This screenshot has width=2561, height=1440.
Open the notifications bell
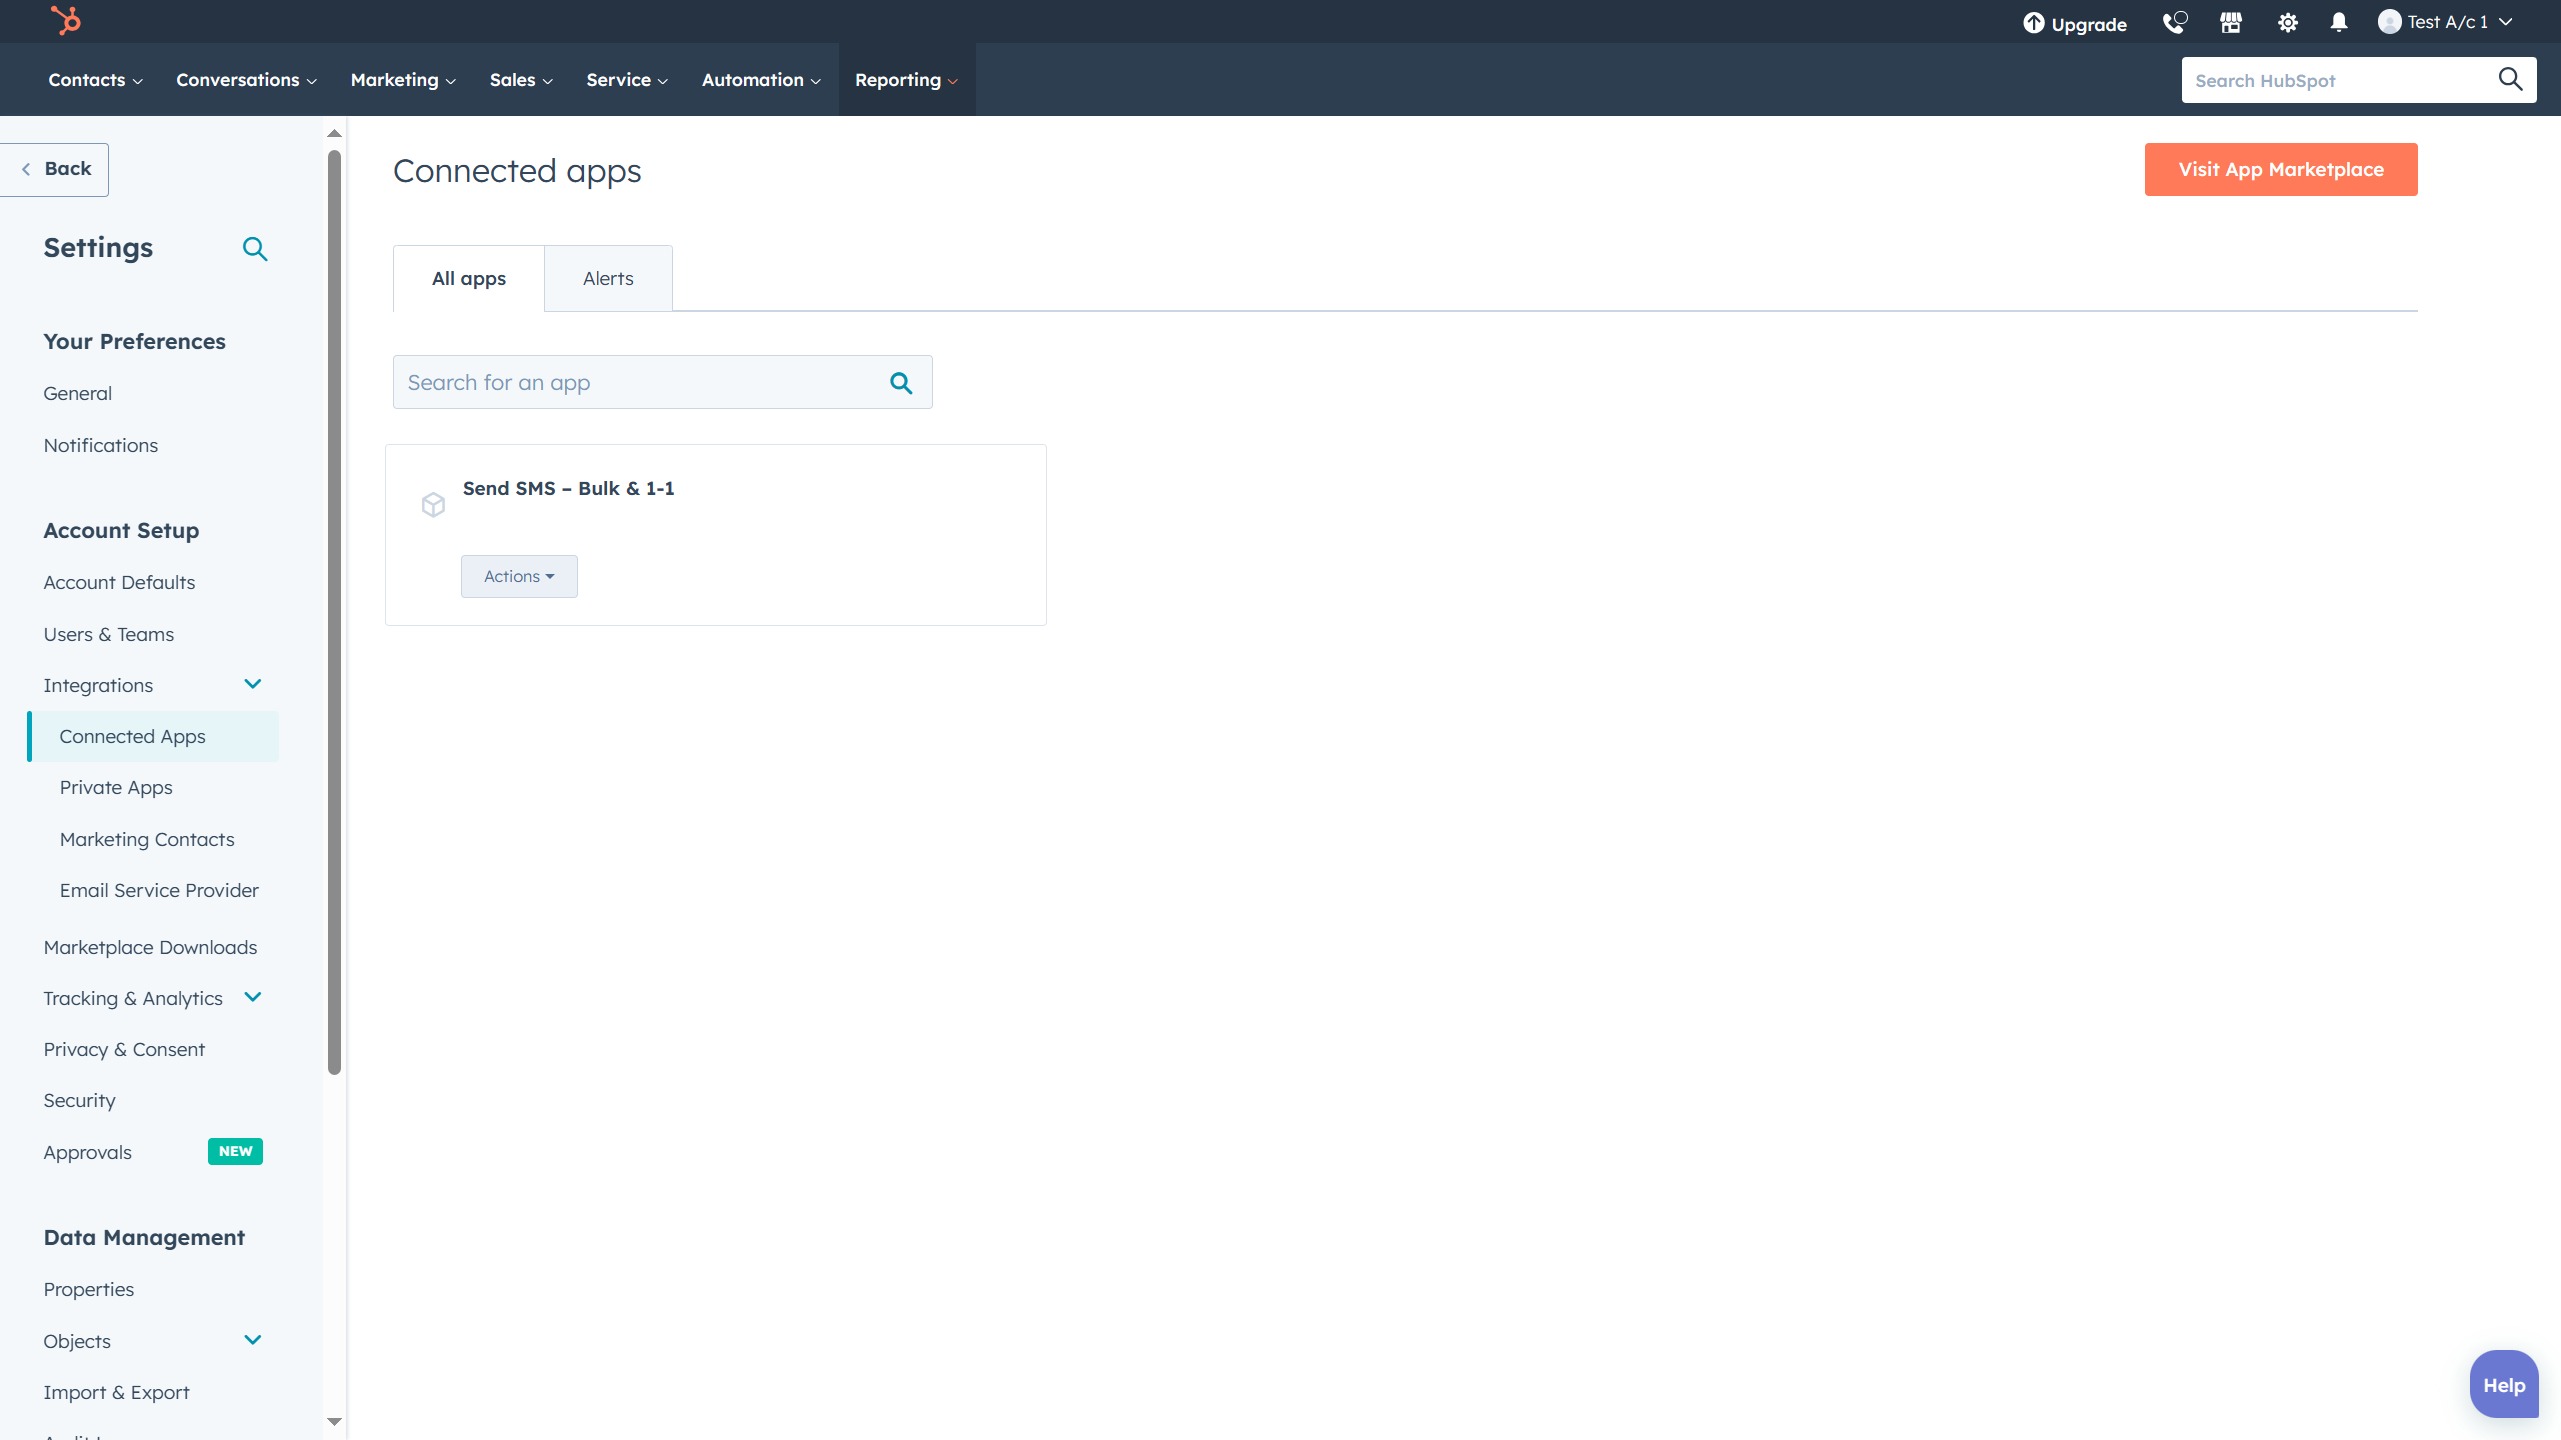pos(2339,22)
